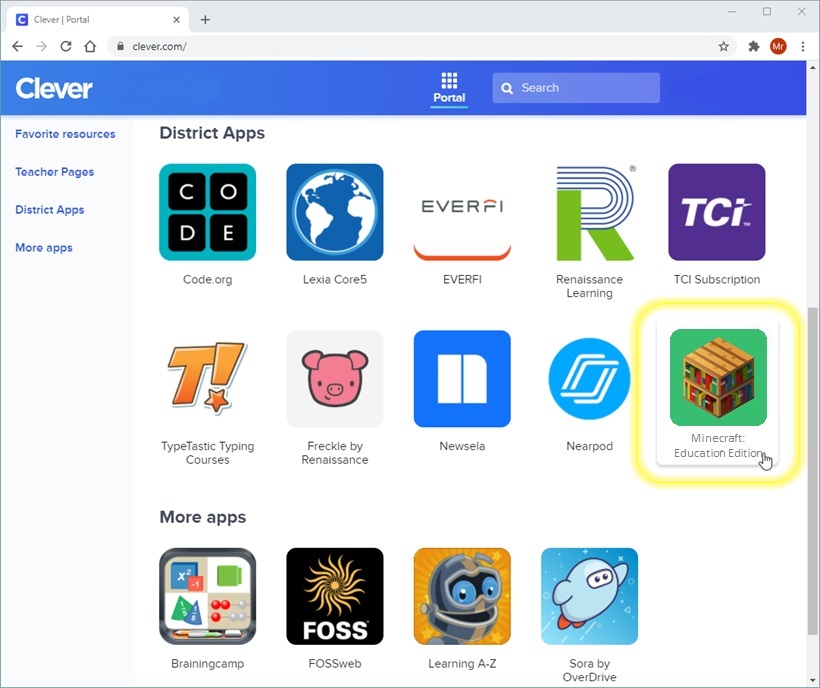Click the site lock icon
Image resolution: width=820 pixels, height=688 pixels.
point(120,47)
